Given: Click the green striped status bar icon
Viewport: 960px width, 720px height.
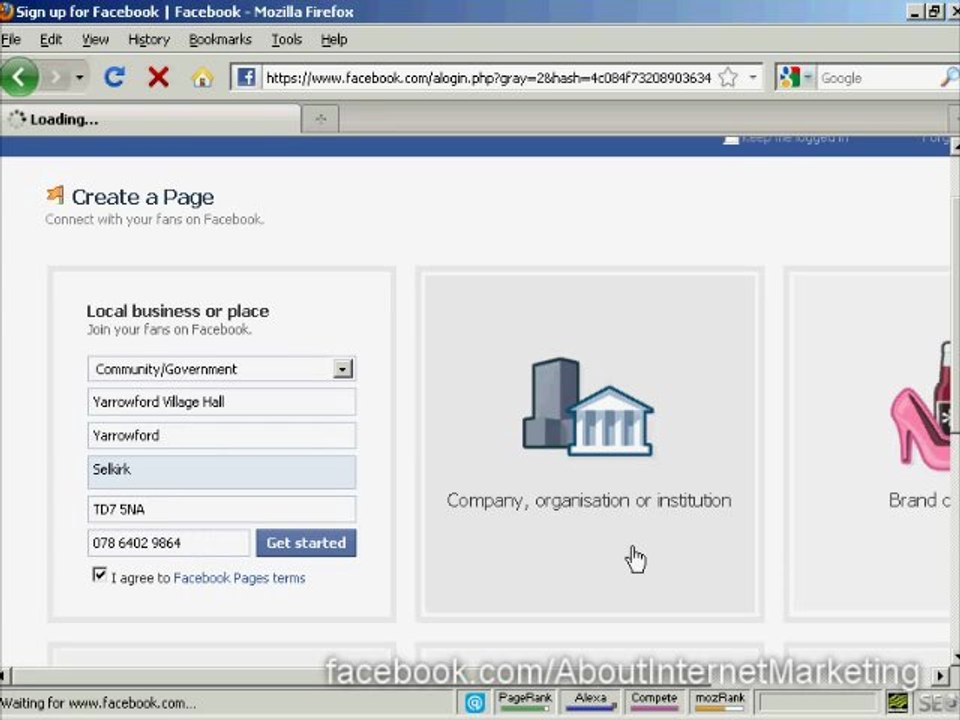Looking at the screenshot, I should [898, 703].
